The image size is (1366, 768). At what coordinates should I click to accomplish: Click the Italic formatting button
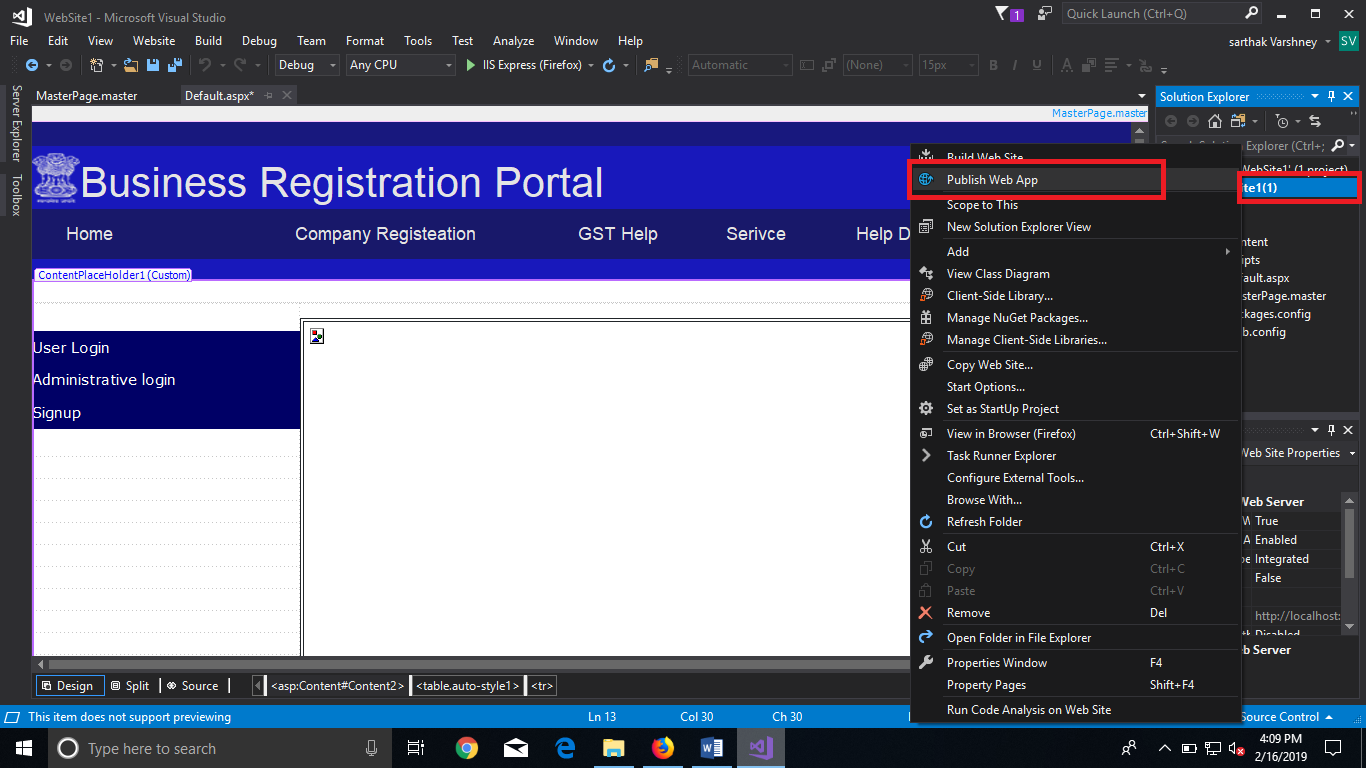tap(1016, 65)
